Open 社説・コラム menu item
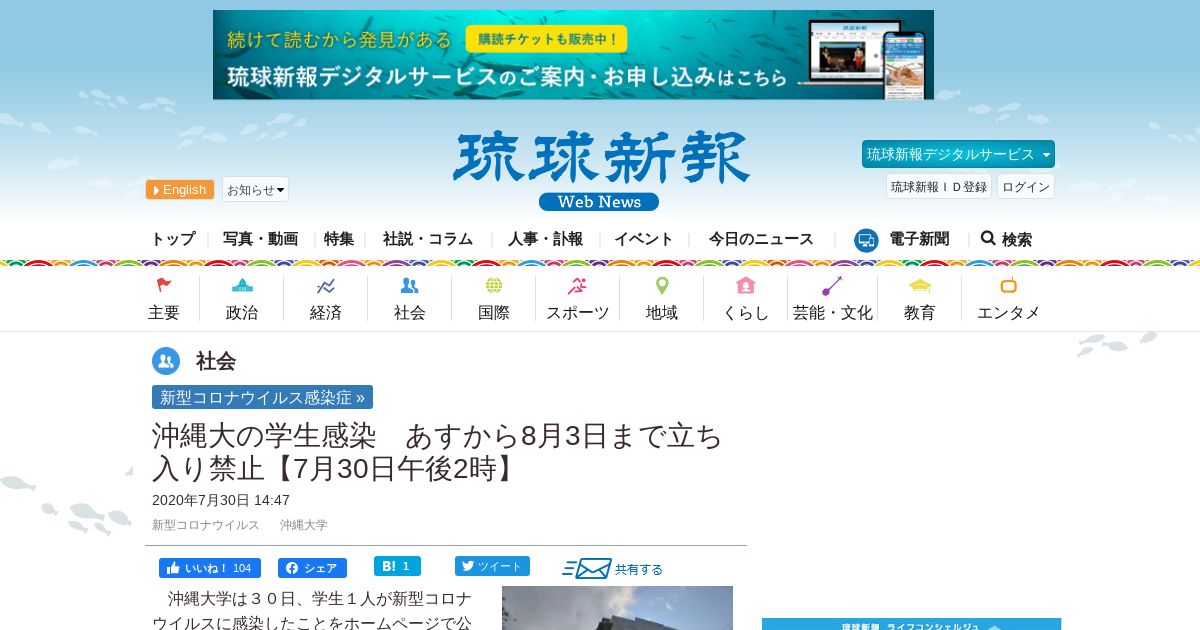The height and width of the screenshot is (630, 1200). pos(428,239)
